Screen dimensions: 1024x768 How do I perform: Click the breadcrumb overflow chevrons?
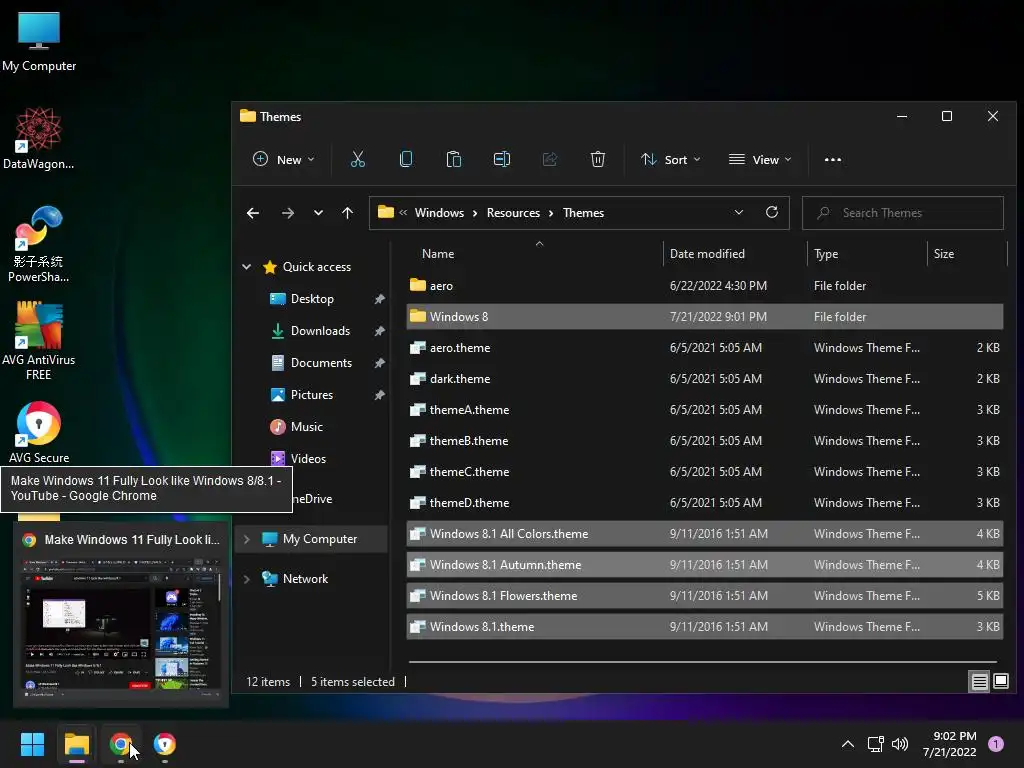coord(403,212)
